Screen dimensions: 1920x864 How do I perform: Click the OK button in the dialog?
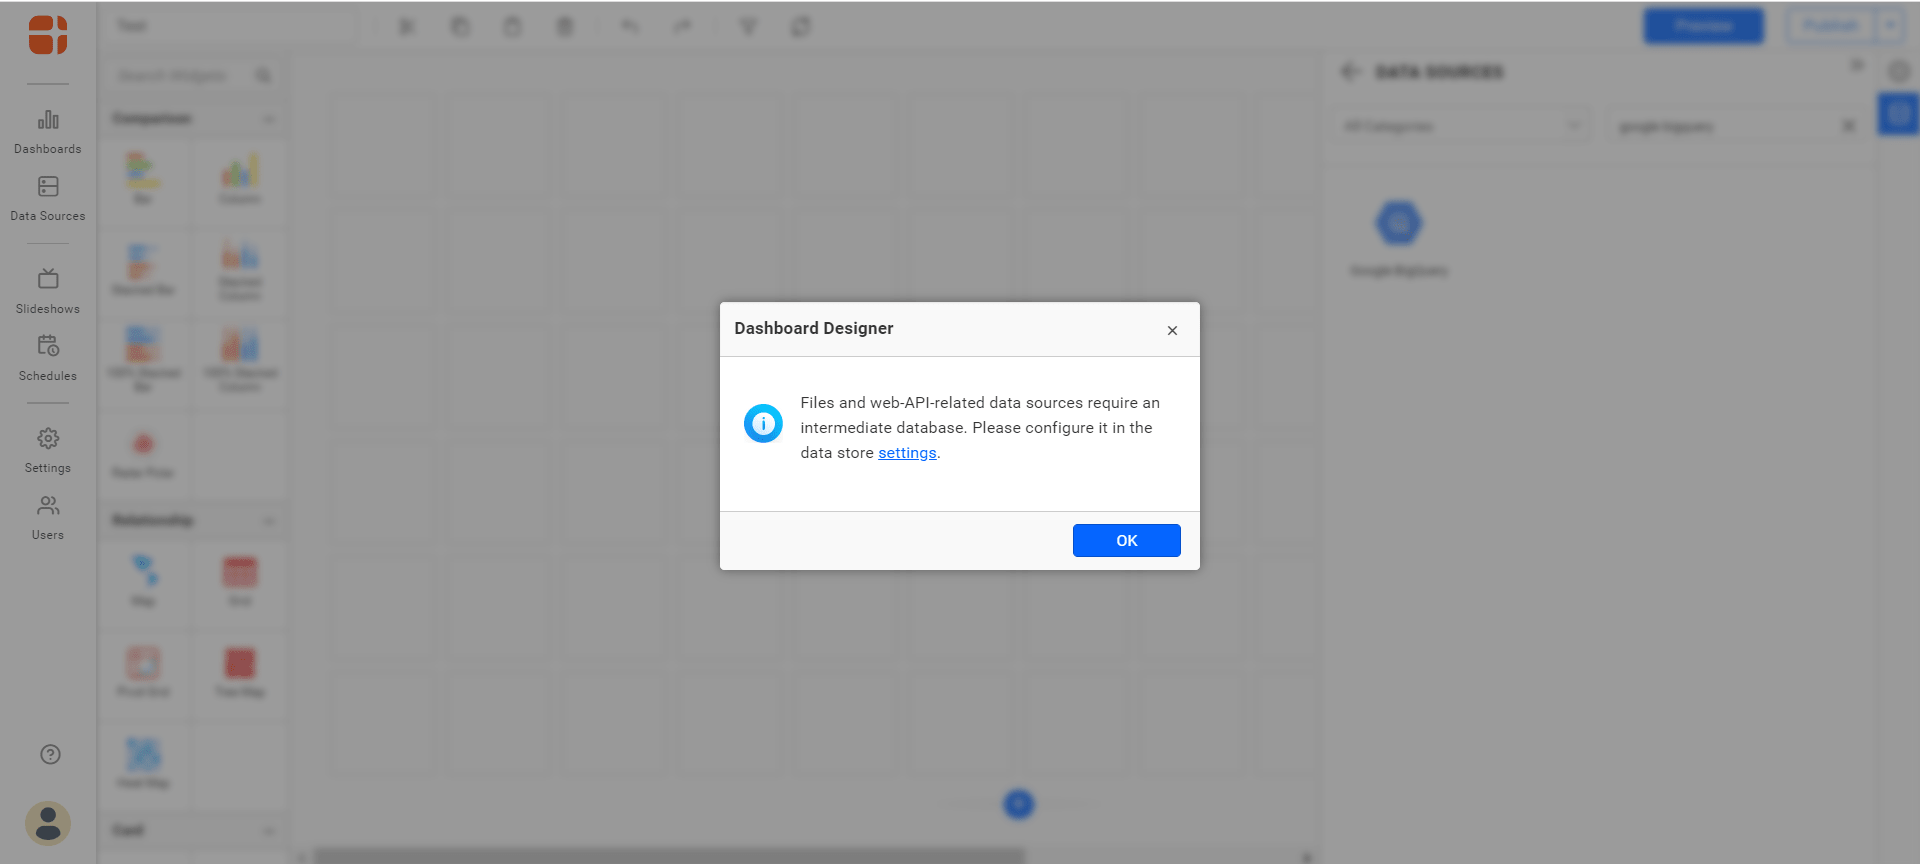pos(1126,540)
